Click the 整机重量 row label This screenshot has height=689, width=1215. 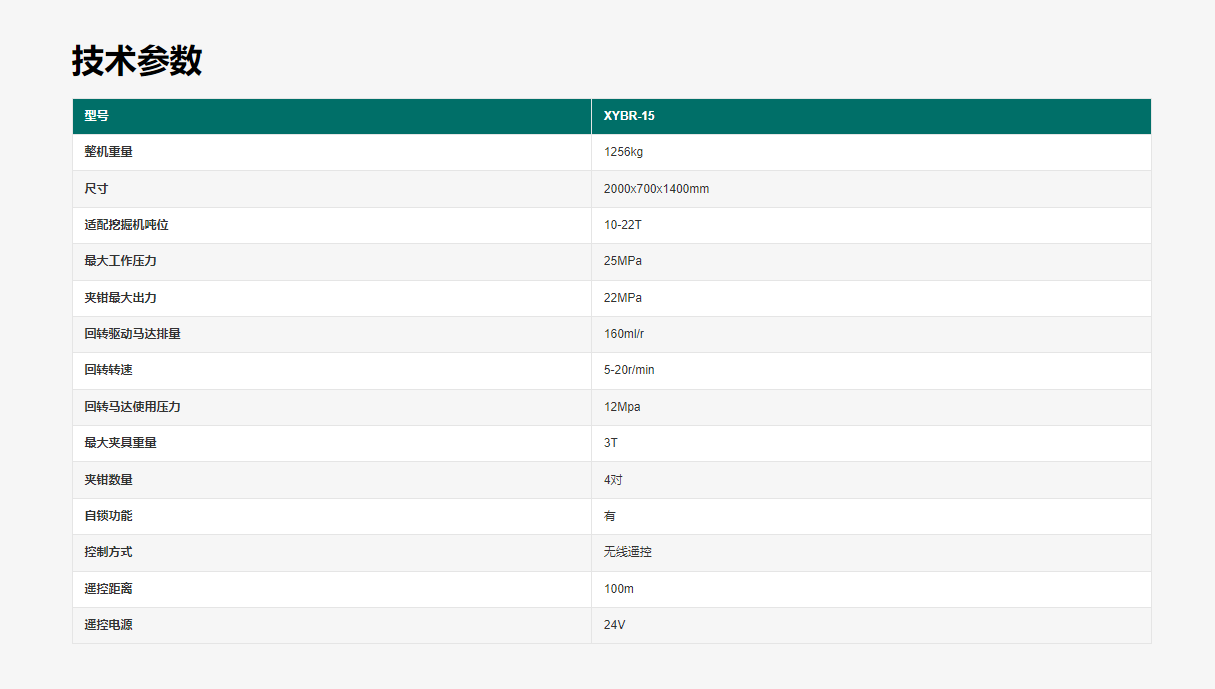click(109, 152)
